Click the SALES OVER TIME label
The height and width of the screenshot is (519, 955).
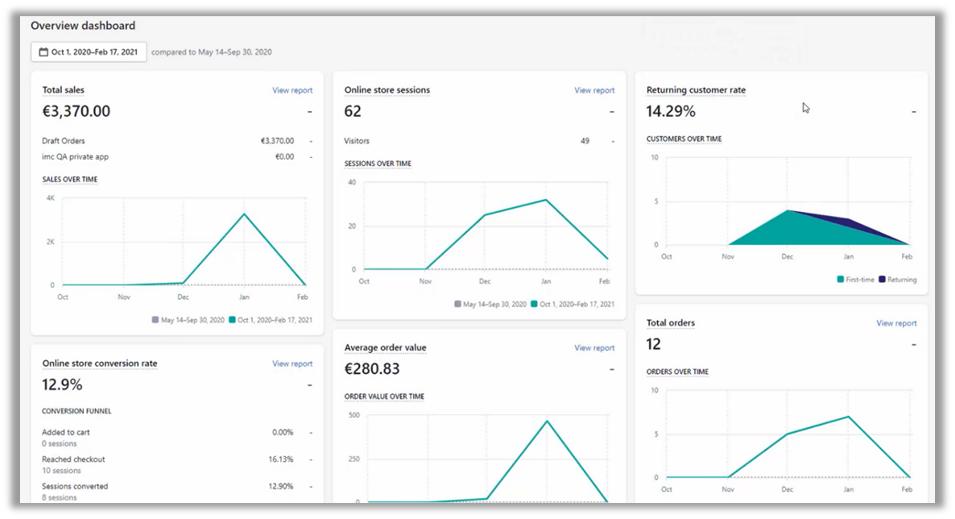click(x=70, y=180)
